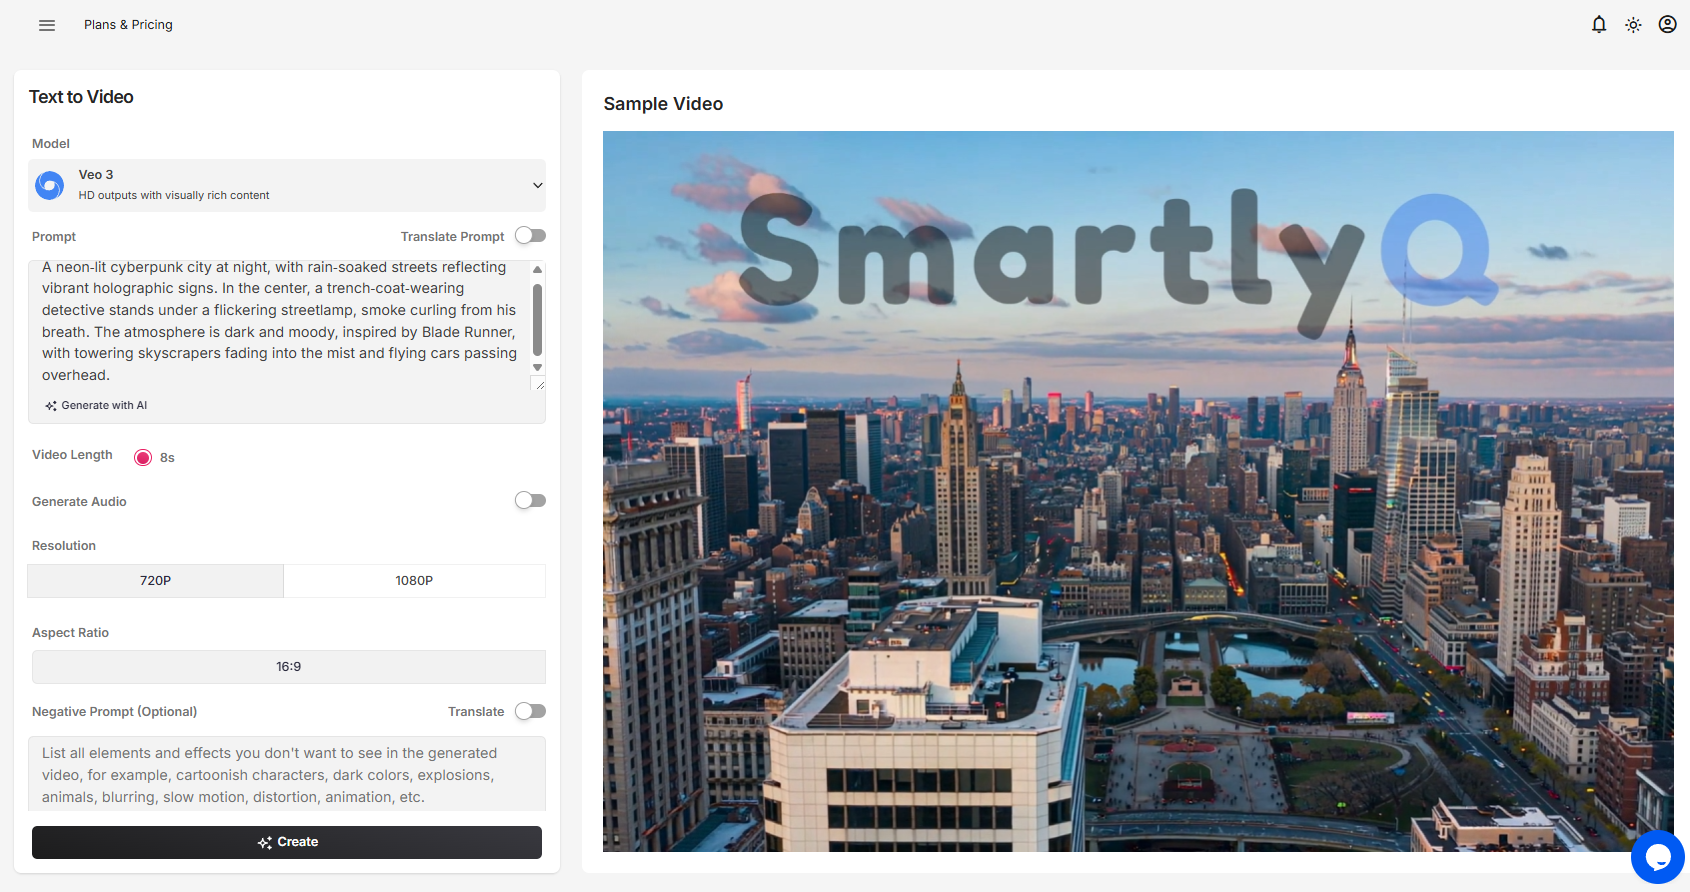Select the 8s video length radio
Screen dimensions: 1690x892
(143, 458)
